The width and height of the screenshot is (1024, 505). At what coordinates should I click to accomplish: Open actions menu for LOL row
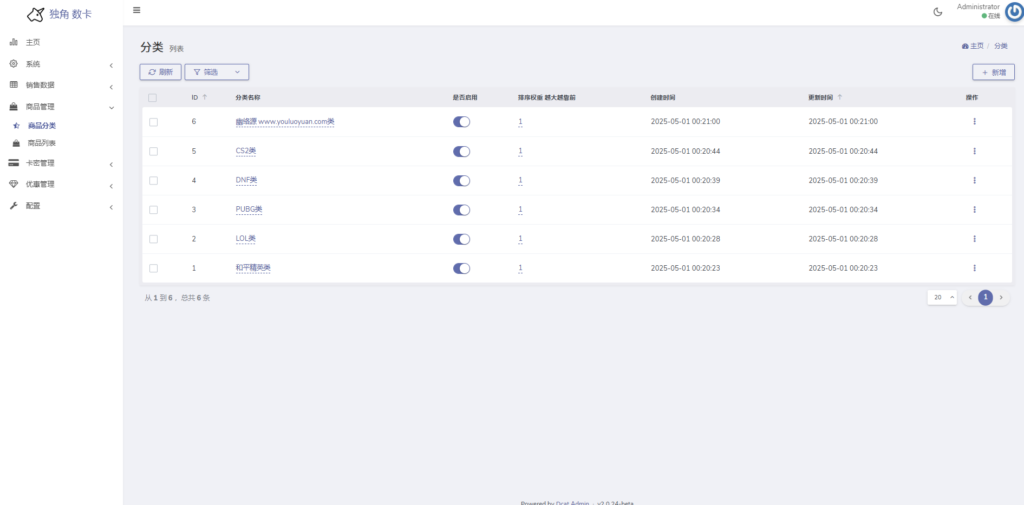(974, 239)
